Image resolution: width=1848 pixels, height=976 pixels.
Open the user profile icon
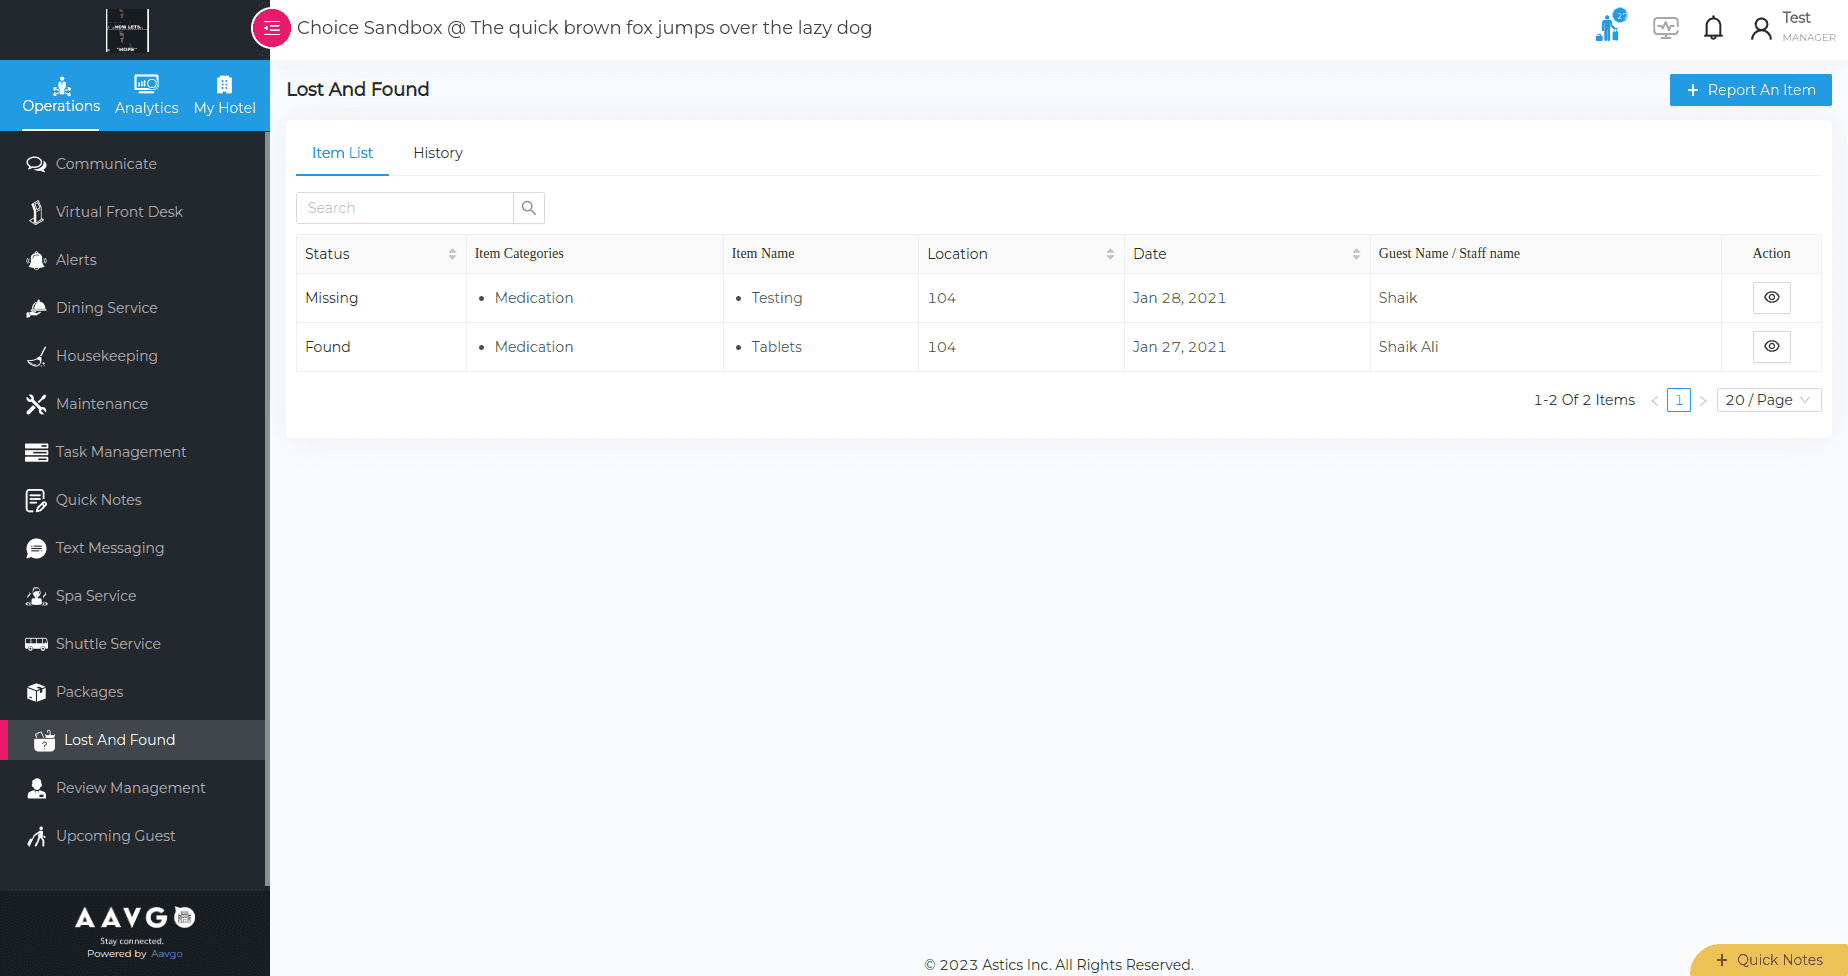(1761, 28)
